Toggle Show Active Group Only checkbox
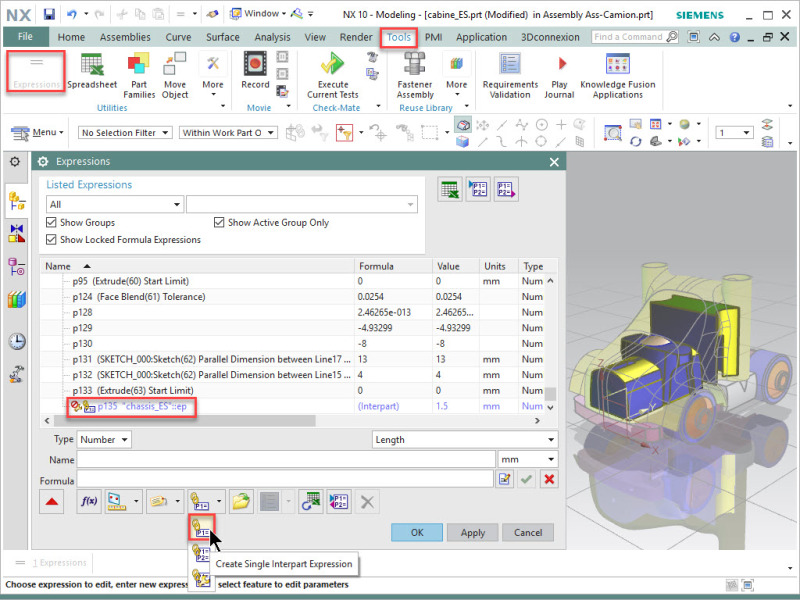Viewport: 800px width, 600px height. click(219, 222)
